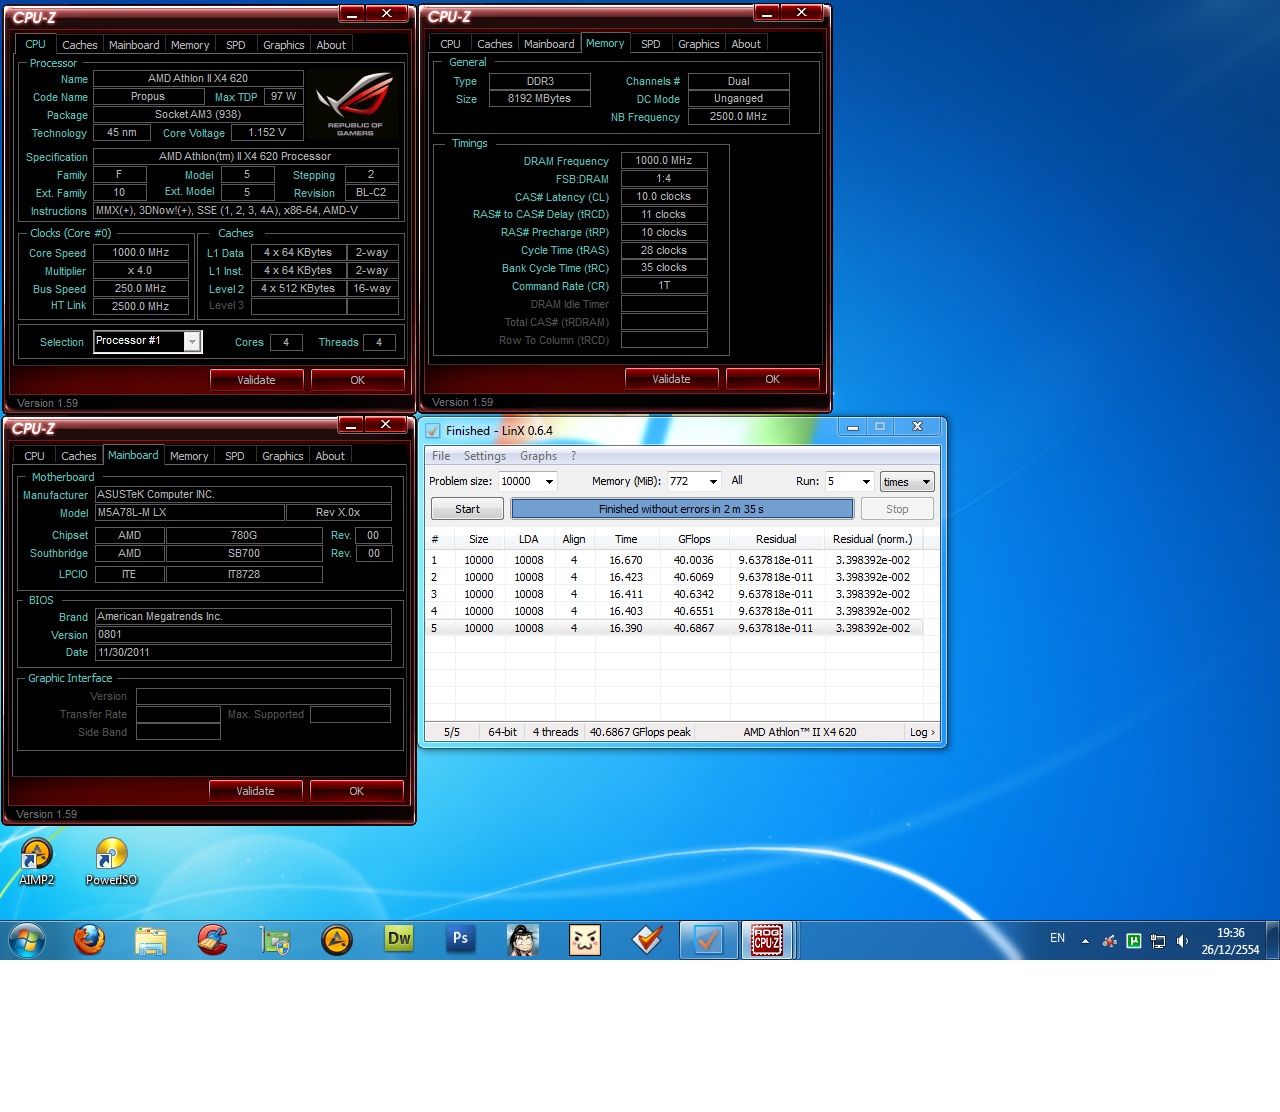
Task: Click Validate in the CPU-Z processor window
Action: tap(256, 380)
